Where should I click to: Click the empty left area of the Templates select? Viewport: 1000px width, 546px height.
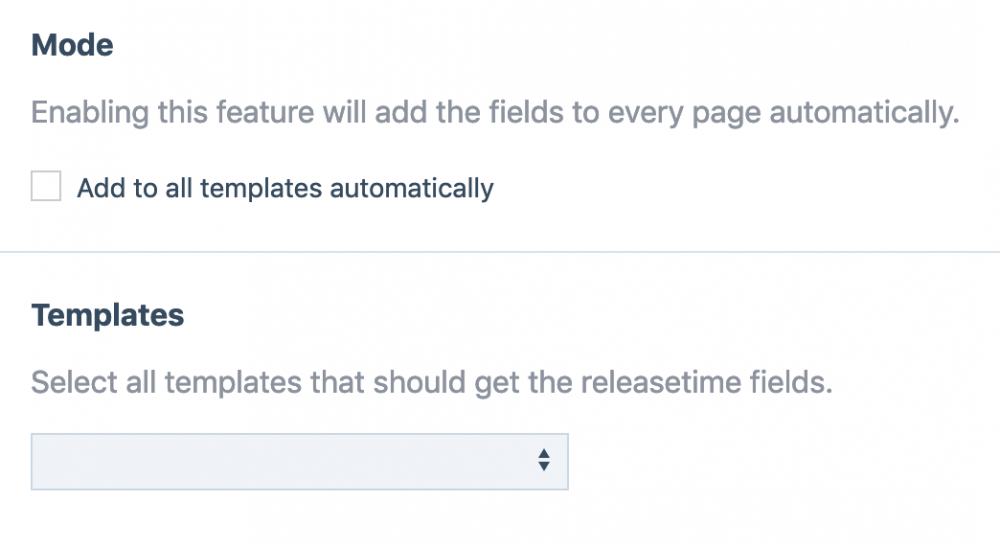pos(150,461)
